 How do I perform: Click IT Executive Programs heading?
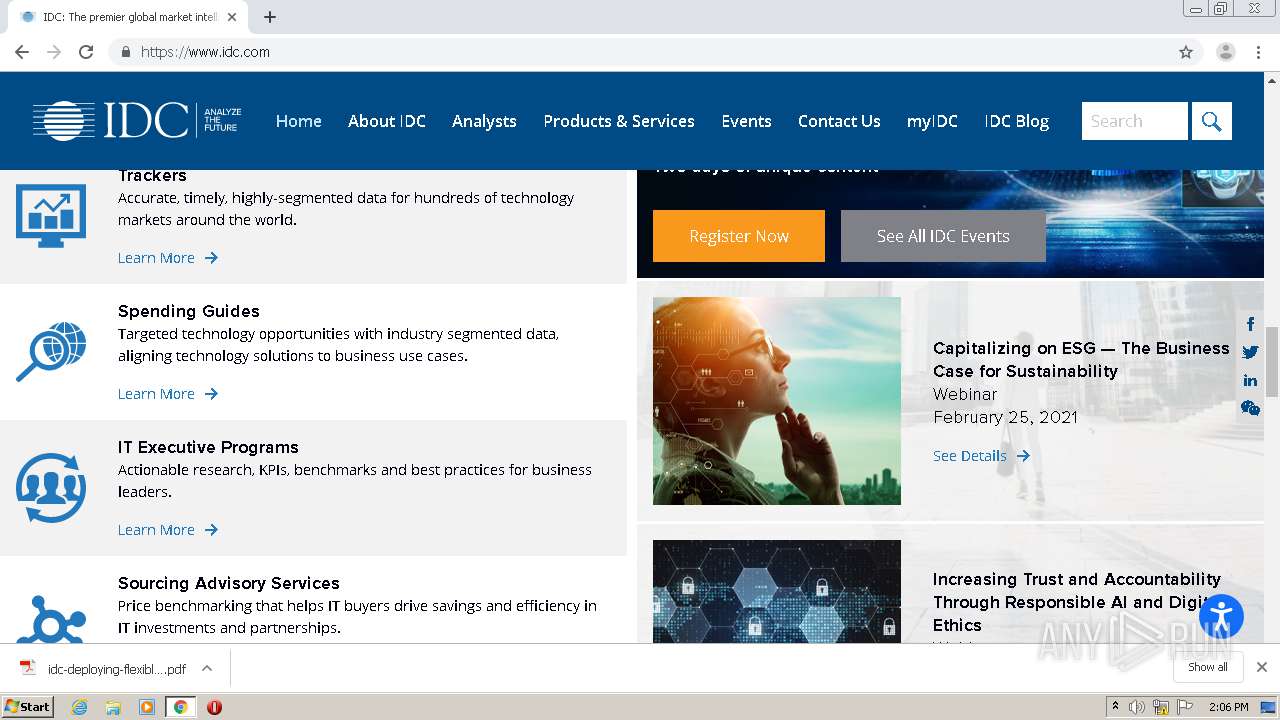pyautogui.click(x=208, y=447)
